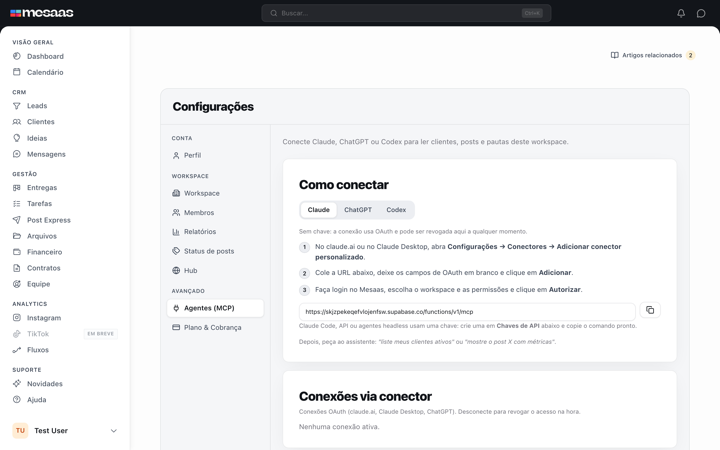The height and width of the screenshot is (450, 720).
Task: Open Membros settings section
Action: [215, 213]
